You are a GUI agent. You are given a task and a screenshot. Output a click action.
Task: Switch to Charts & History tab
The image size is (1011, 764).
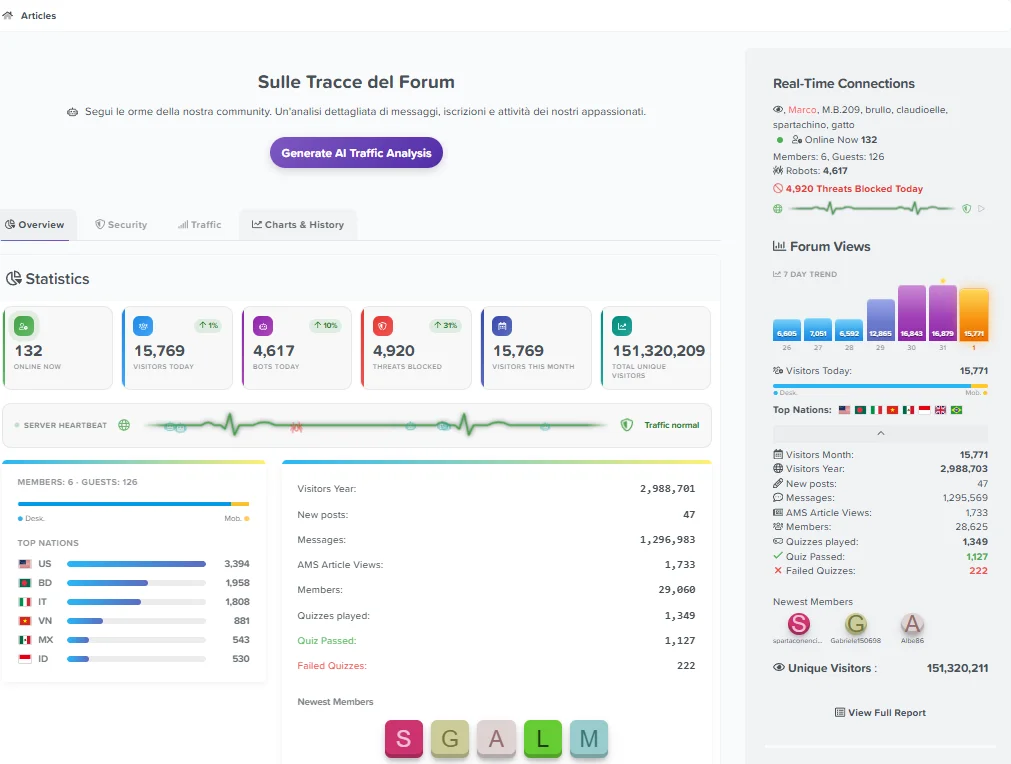[298, 224]
